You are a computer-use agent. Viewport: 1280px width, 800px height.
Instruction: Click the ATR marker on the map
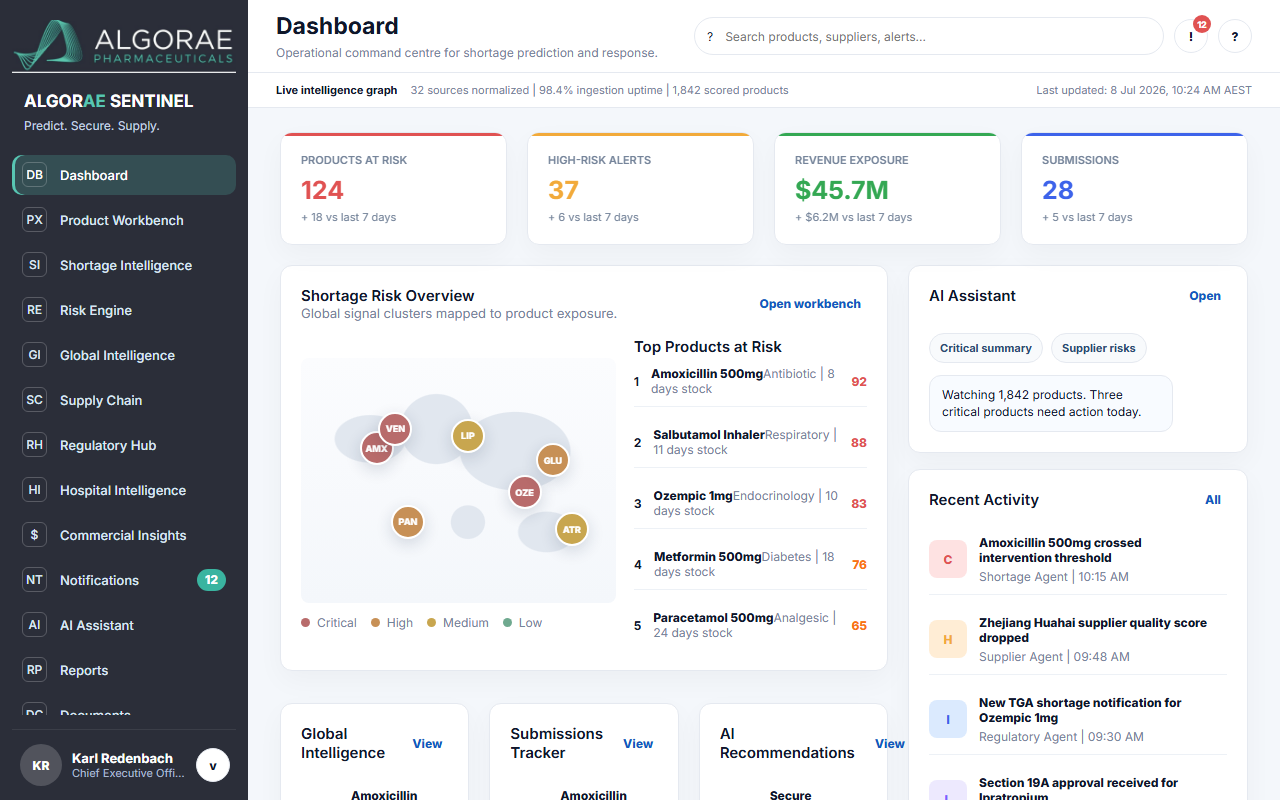[x=571, y=529]
